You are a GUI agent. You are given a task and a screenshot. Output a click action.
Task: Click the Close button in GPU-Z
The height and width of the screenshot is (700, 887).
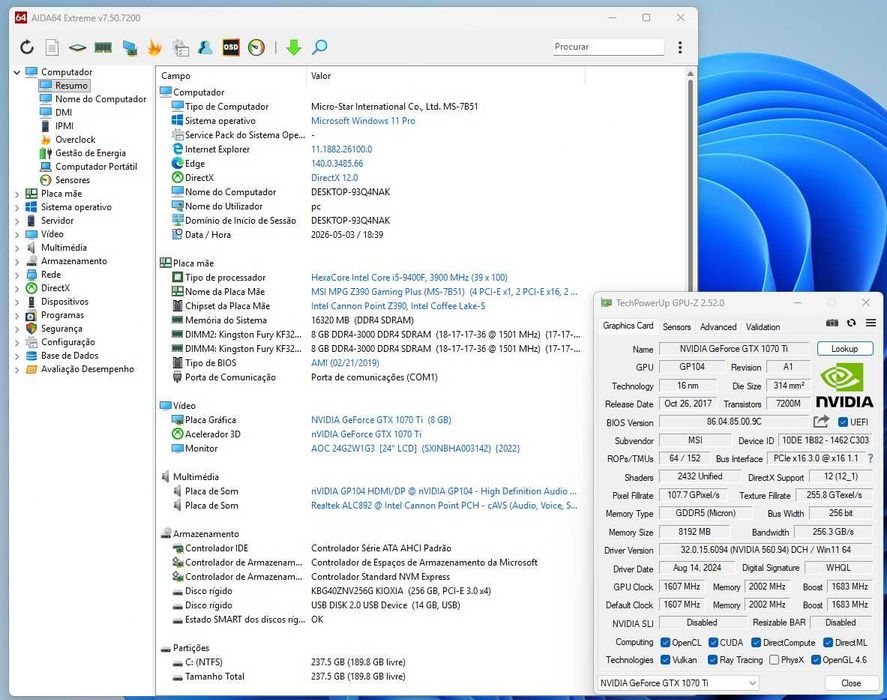click(851, 683)
